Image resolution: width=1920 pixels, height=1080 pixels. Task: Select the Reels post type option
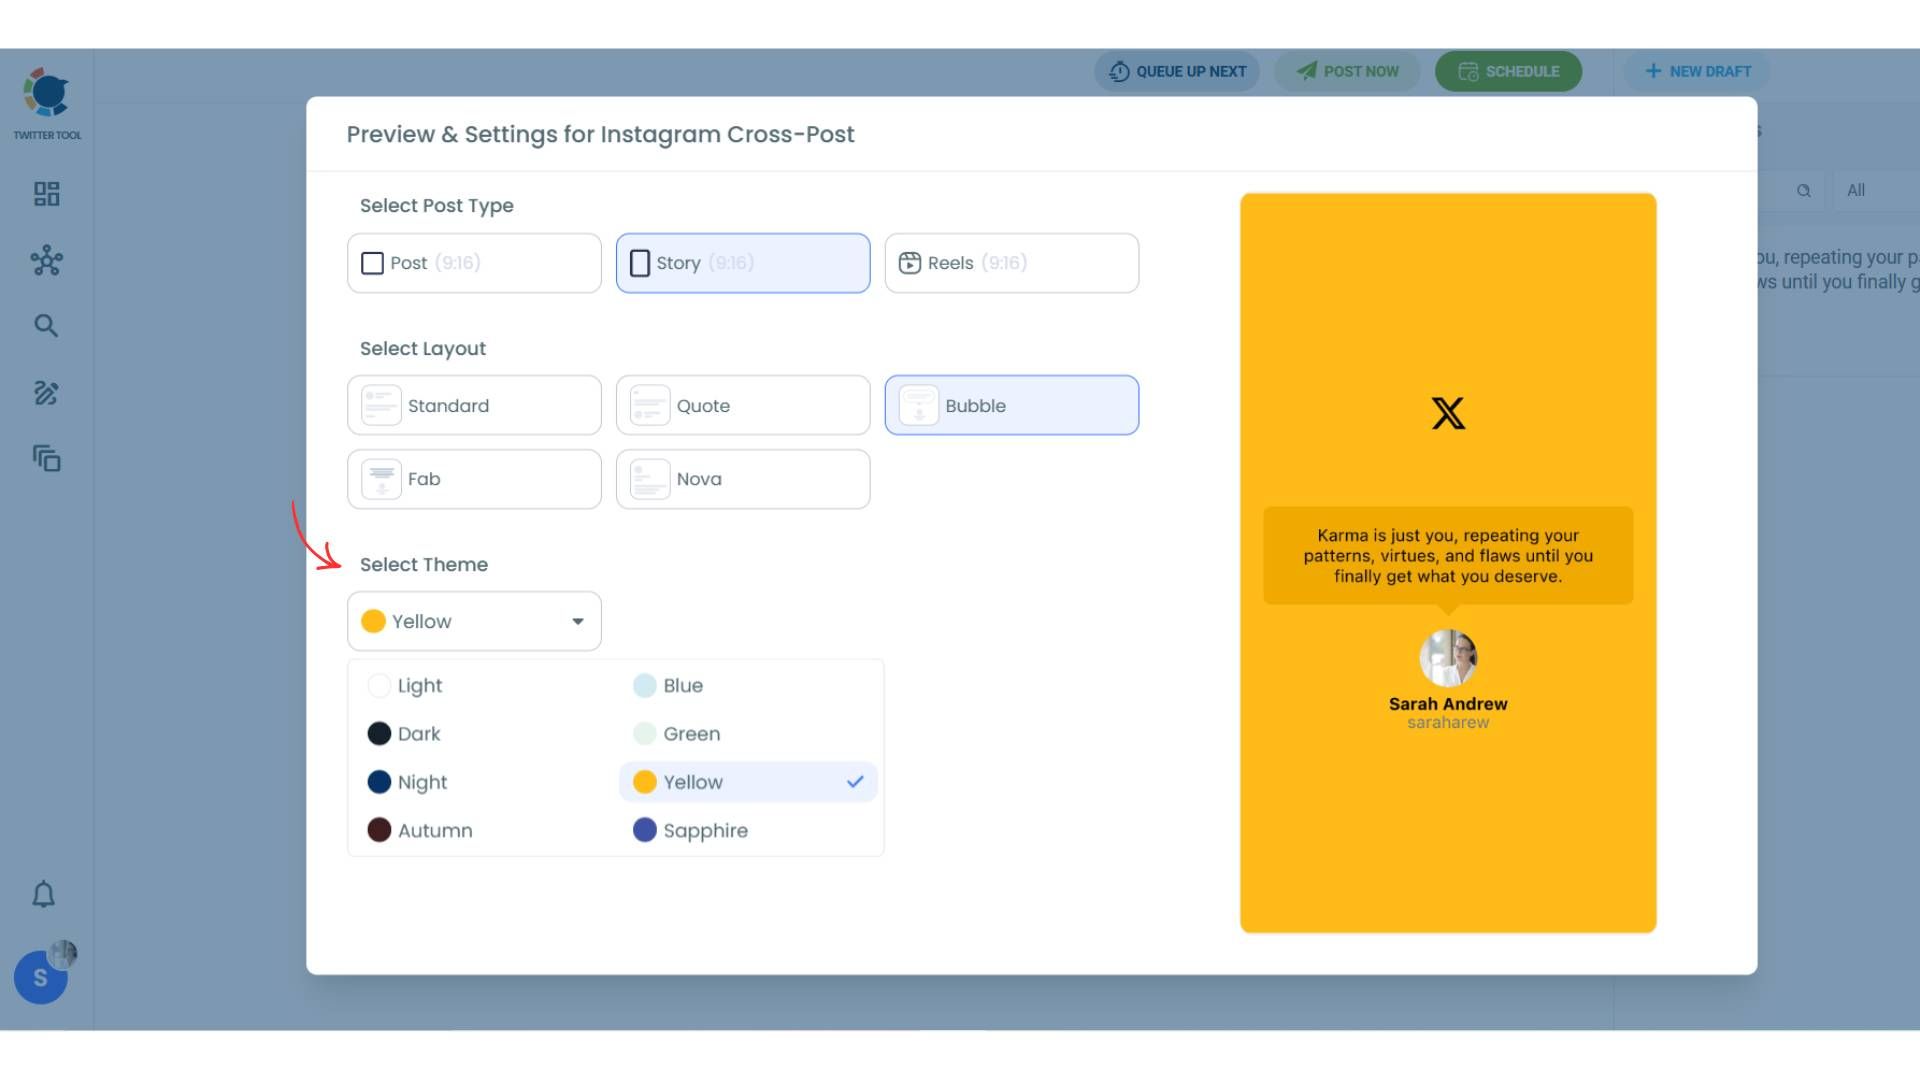pos(1011,263)
